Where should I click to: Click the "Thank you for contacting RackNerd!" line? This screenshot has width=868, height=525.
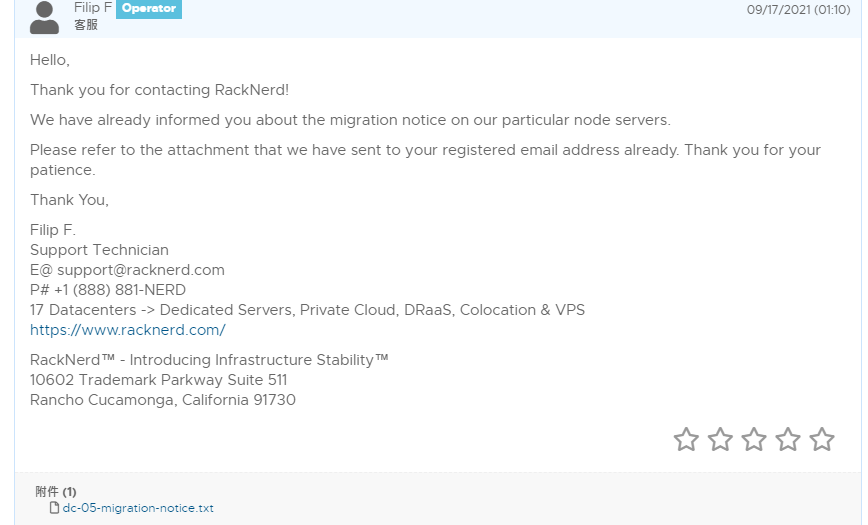[x=159, y=90]
